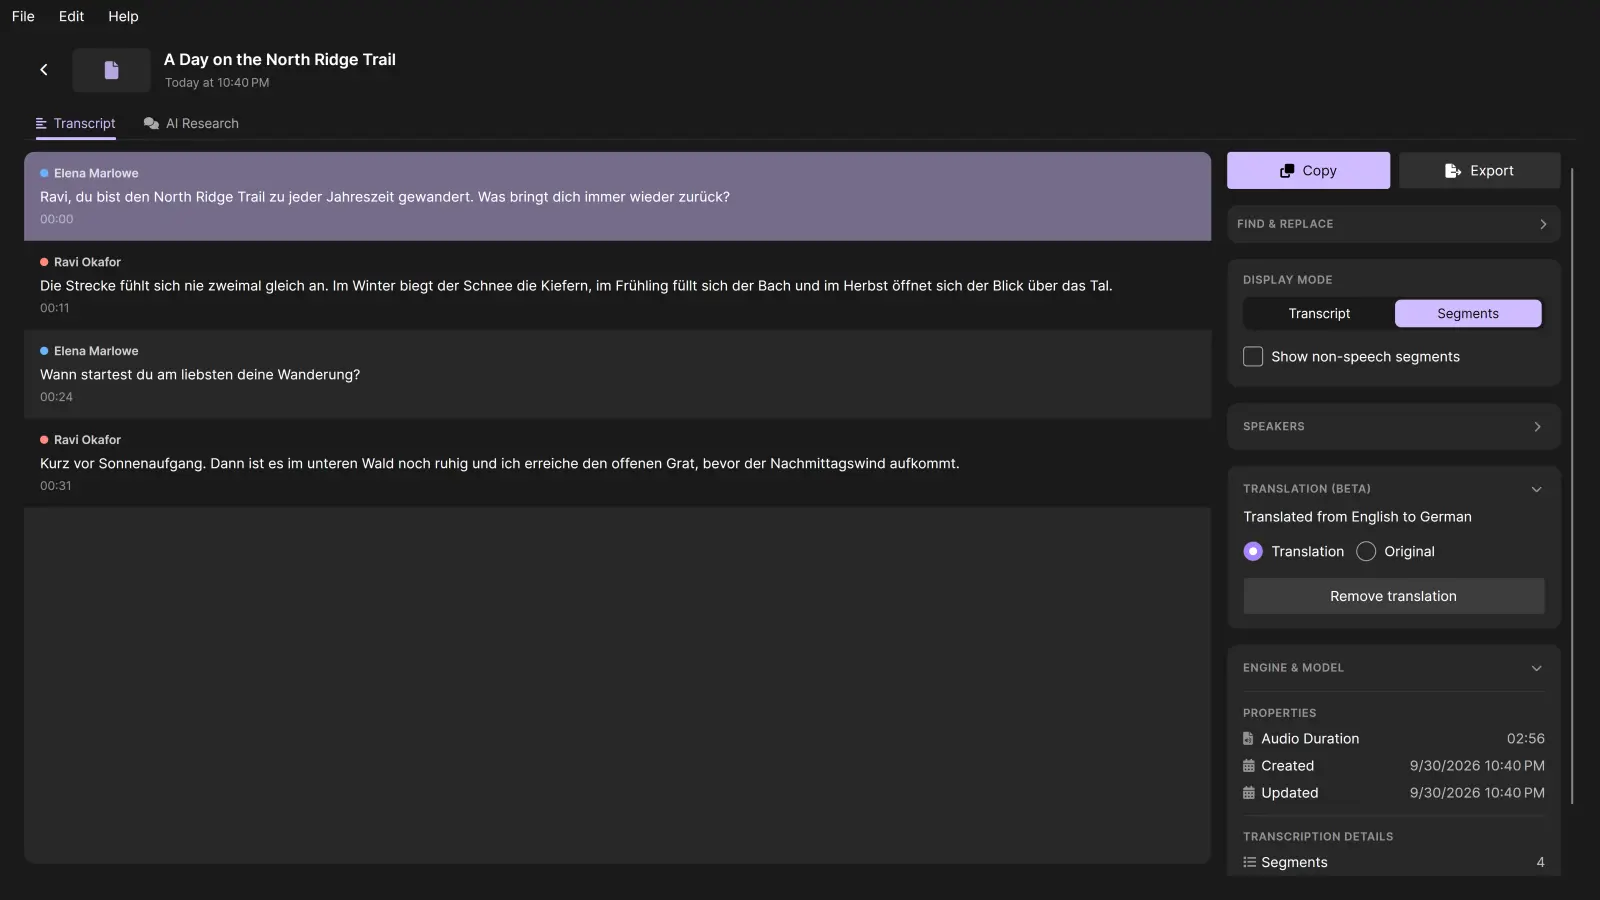The height and width of the screenshot is (900, 1600).
Task: Open the File menu
Action: pos(23,16)
